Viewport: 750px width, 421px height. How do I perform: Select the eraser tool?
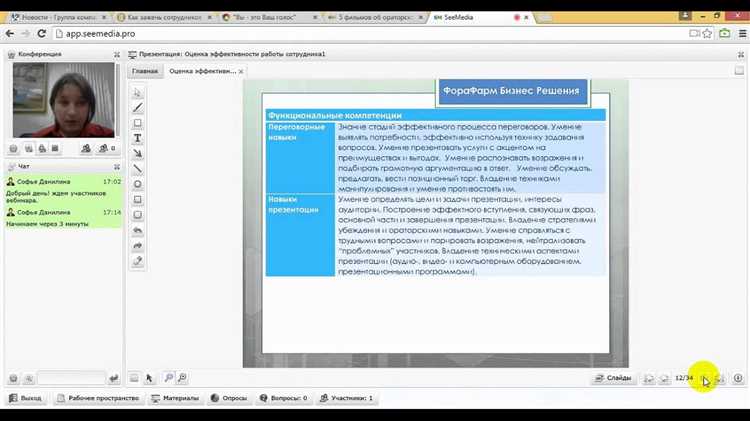click(137, 261)
